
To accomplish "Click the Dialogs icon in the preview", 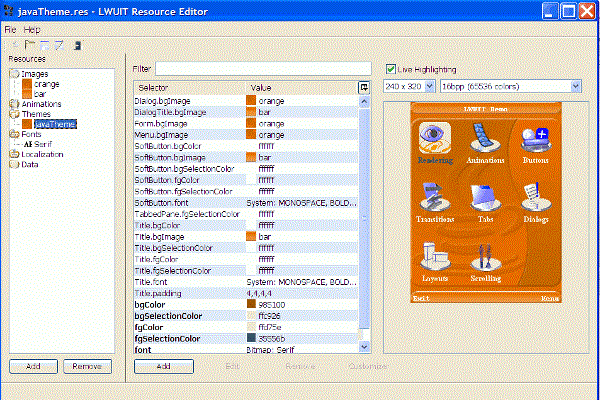I will tap(535, 198).
